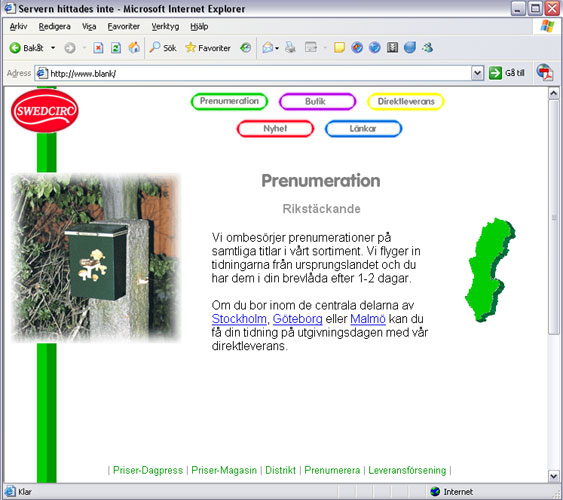This screenshot has width=563, height=500.
Task: Click the Butik navigation button
Action: point(317,102)
